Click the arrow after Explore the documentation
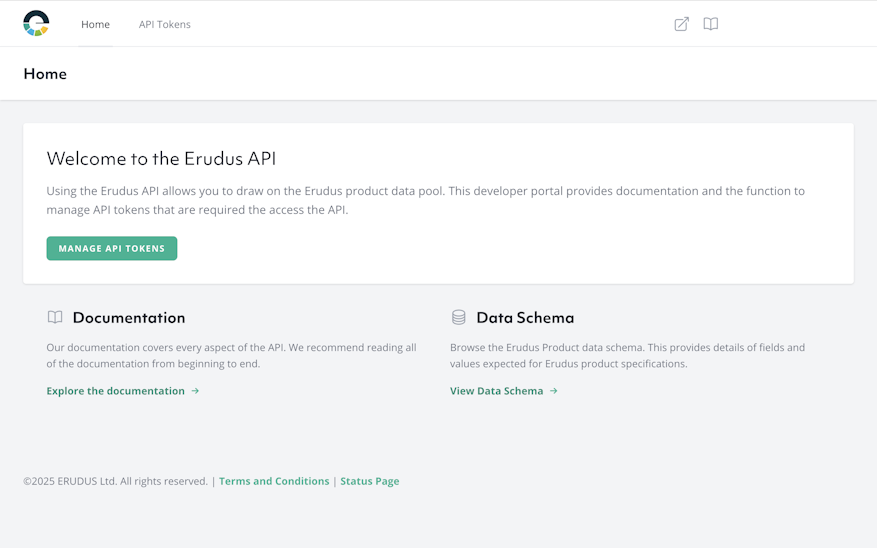This screenshot has height=548, width=877. [195, 391]
